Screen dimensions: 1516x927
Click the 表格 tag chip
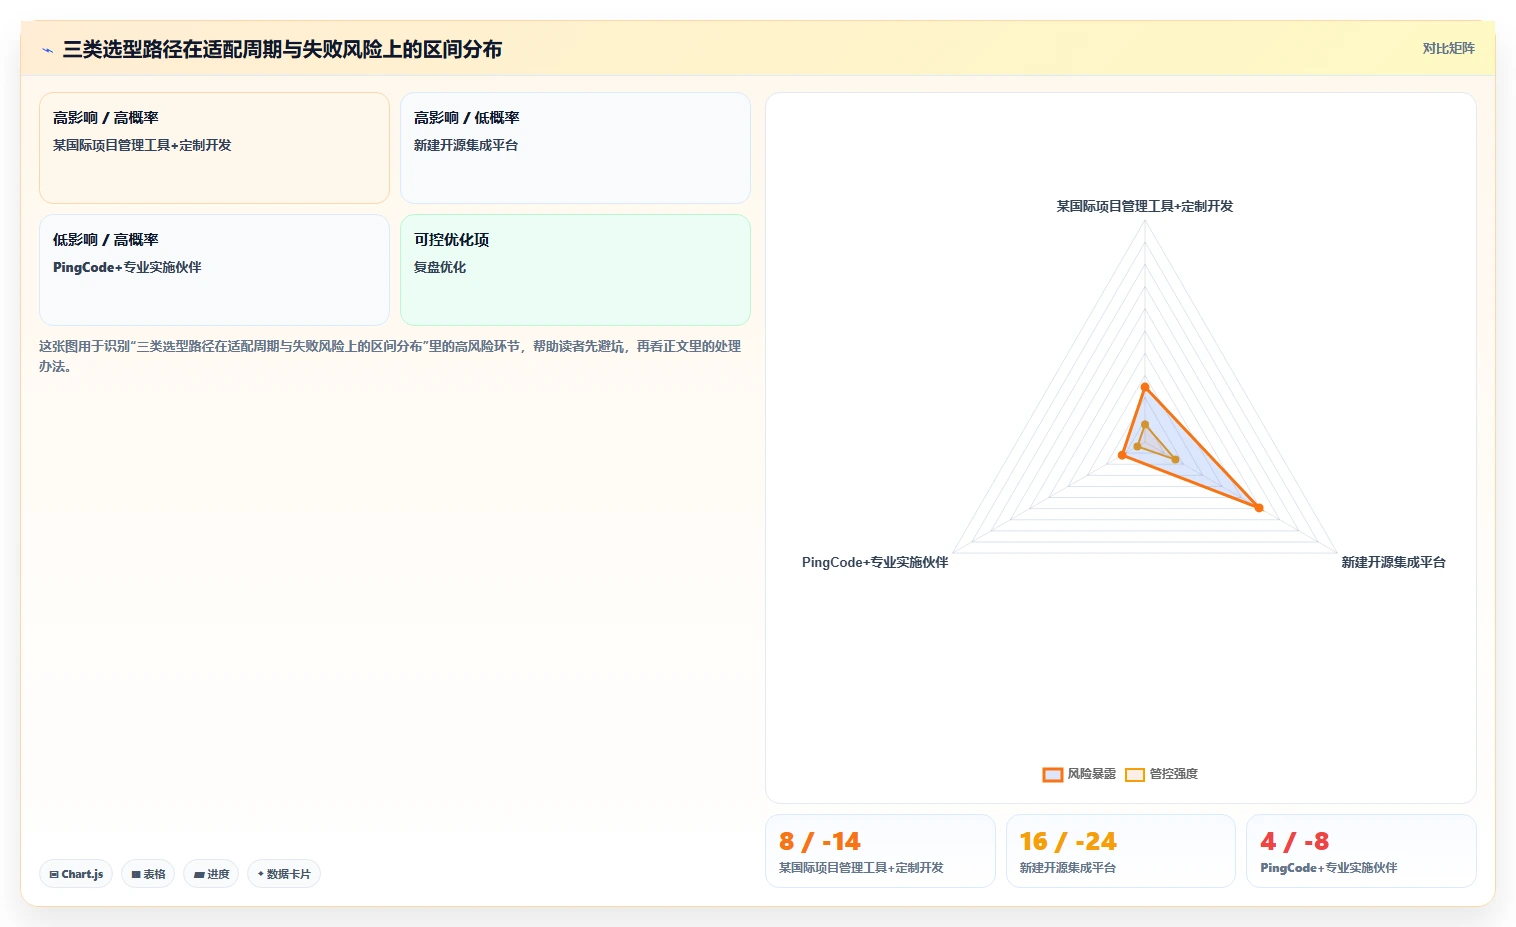point(148,874)
